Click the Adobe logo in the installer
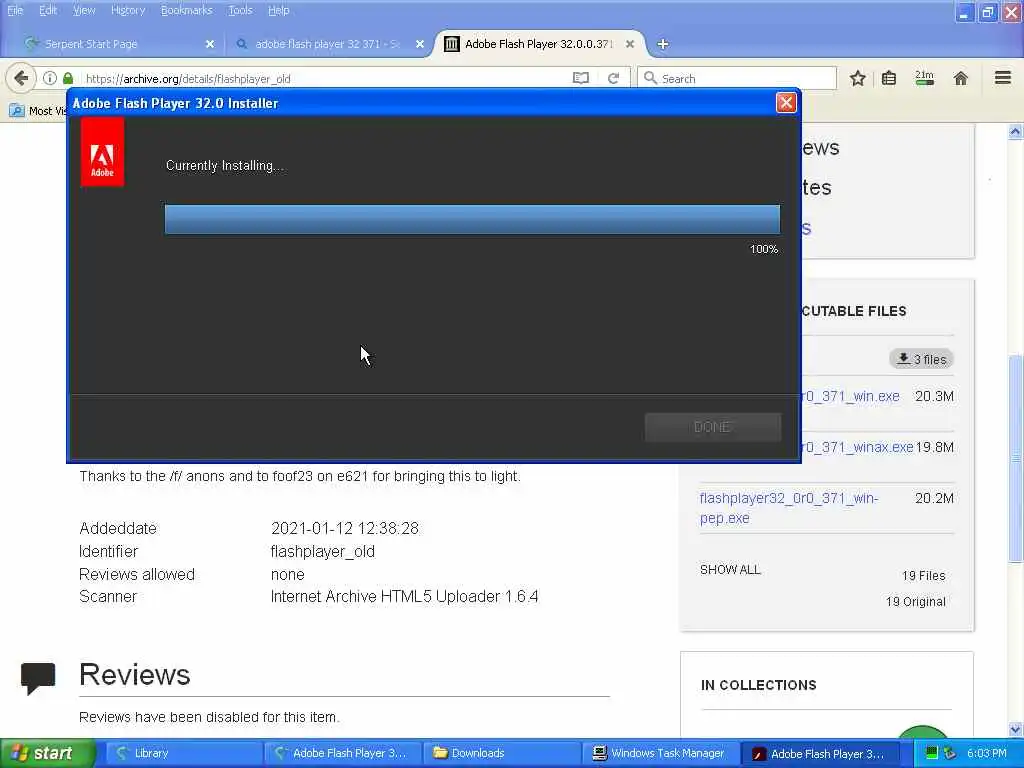The height and width of the screenshot is (768, 1024). (102, 152)
